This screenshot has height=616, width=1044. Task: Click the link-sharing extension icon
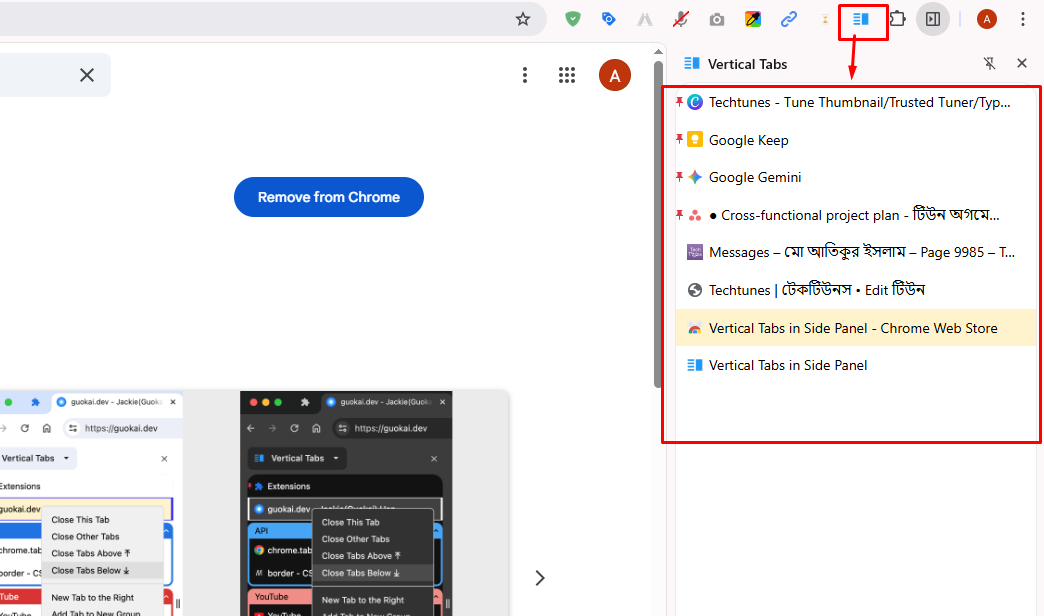[789, 18]
